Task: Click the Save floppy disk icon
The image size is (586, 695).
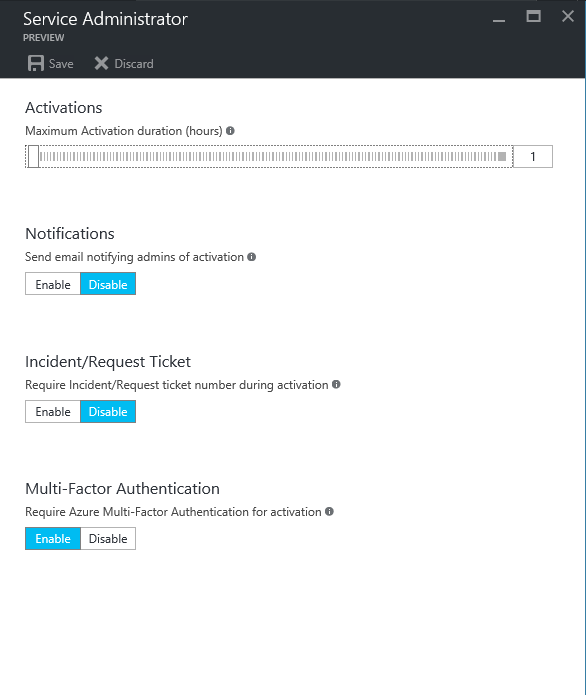Action: tap(35, 63)
